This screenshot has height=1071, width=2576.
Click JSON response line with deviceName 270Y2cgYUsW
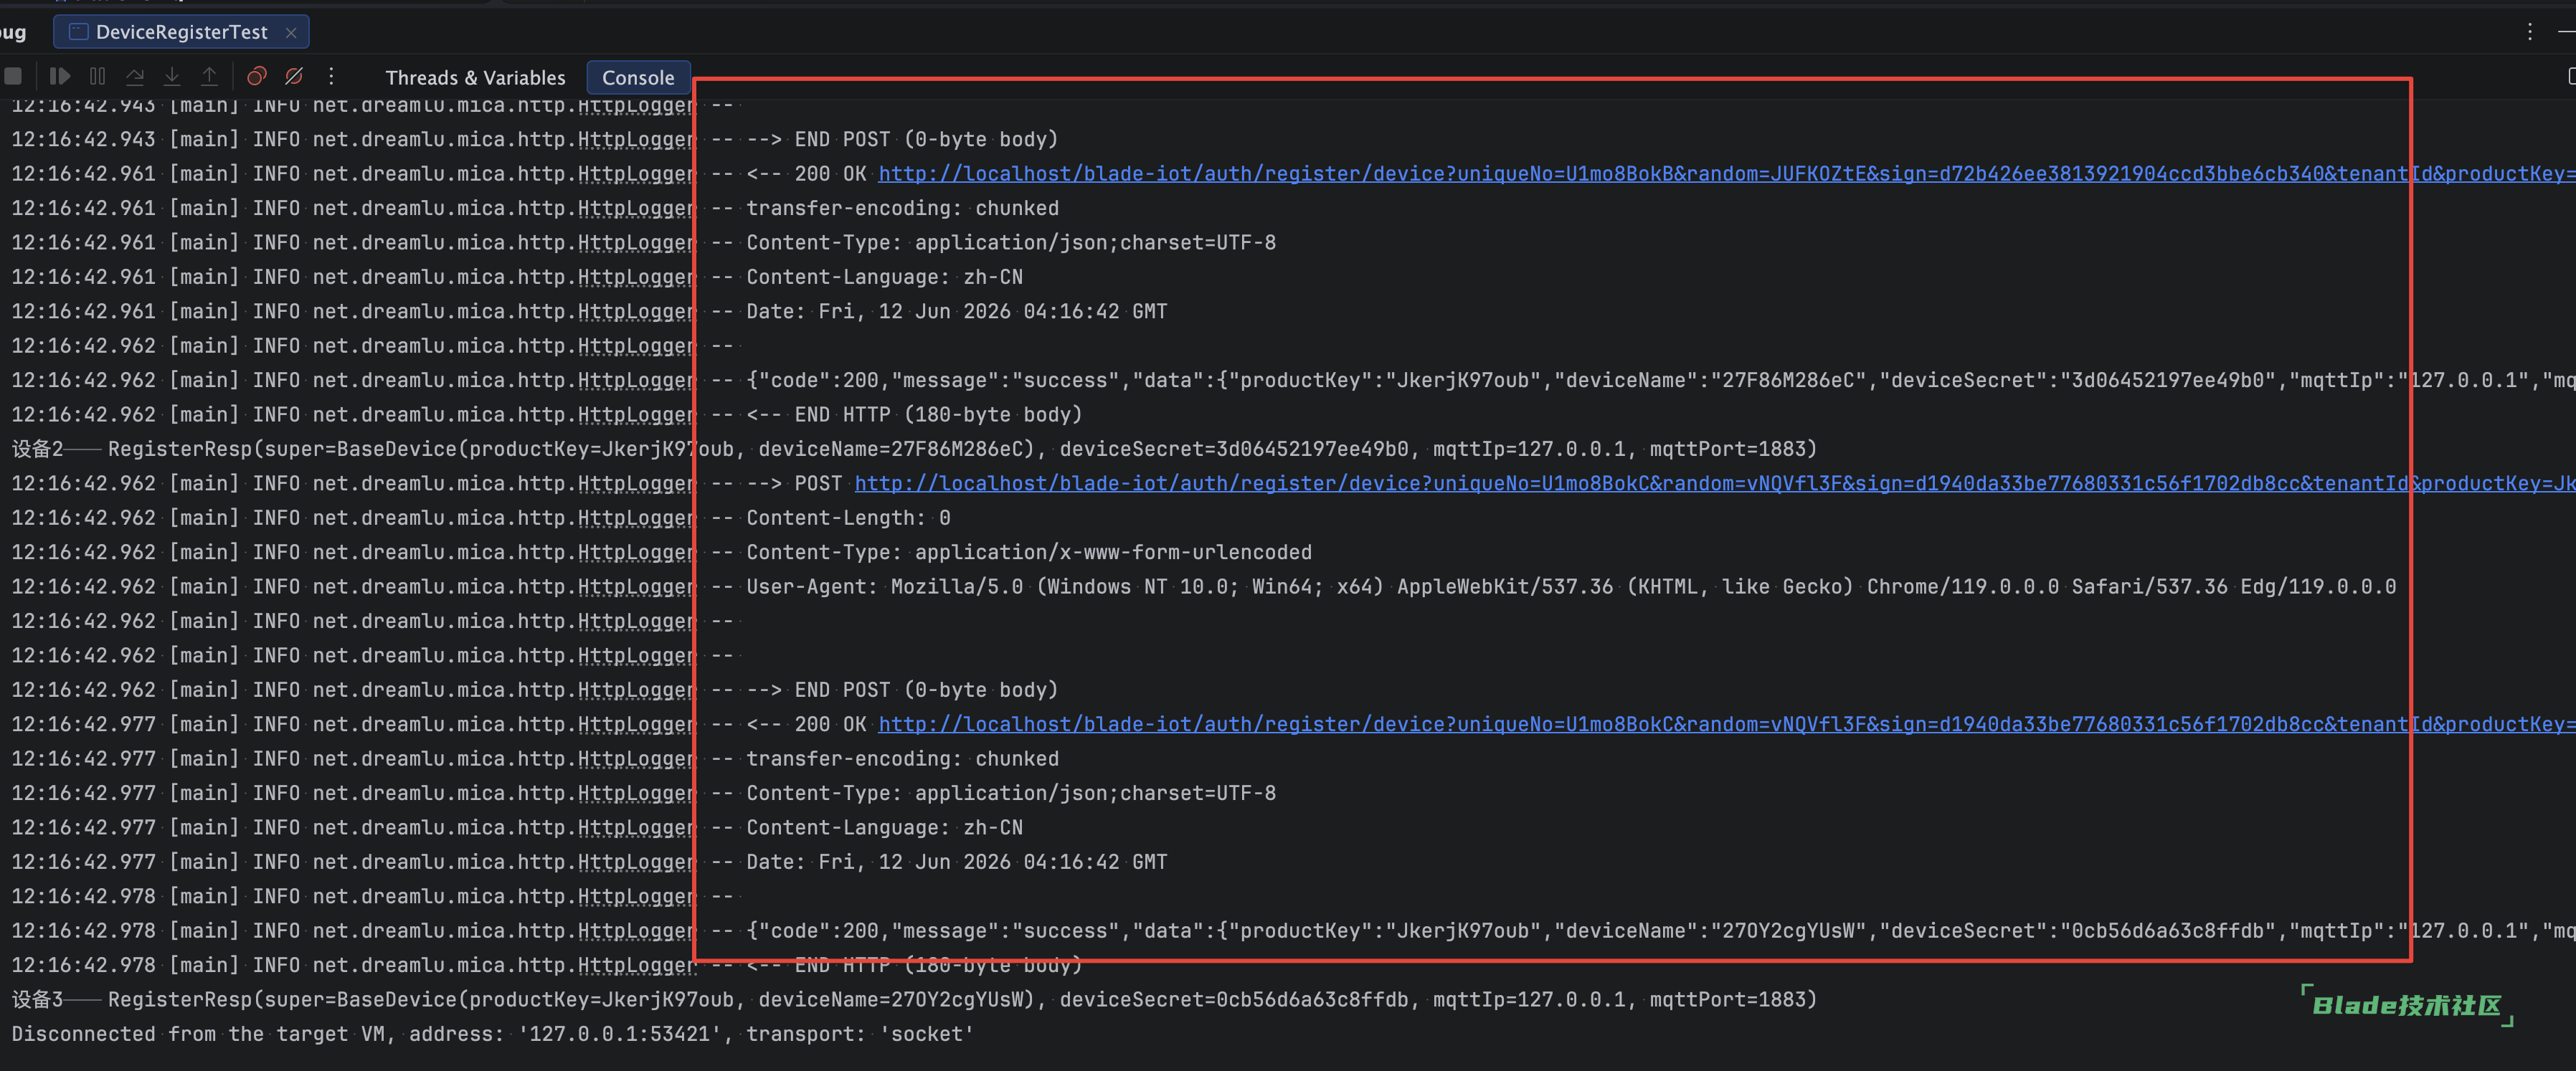tap(1293, 931)
